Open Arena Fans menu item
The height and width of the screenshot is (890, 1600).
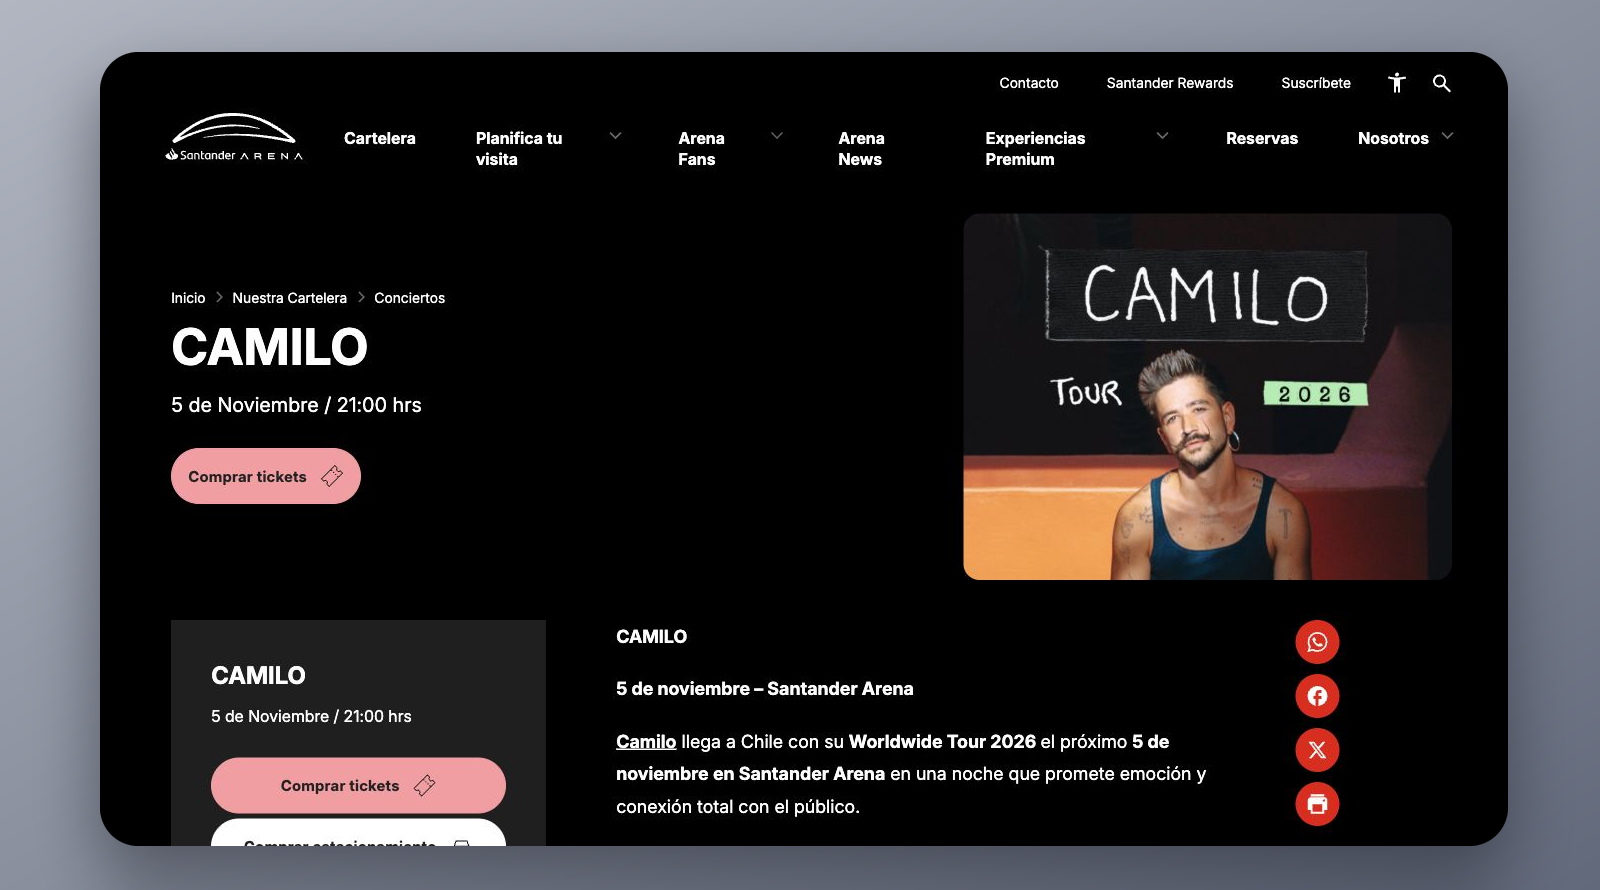click(x=701, y=148)
